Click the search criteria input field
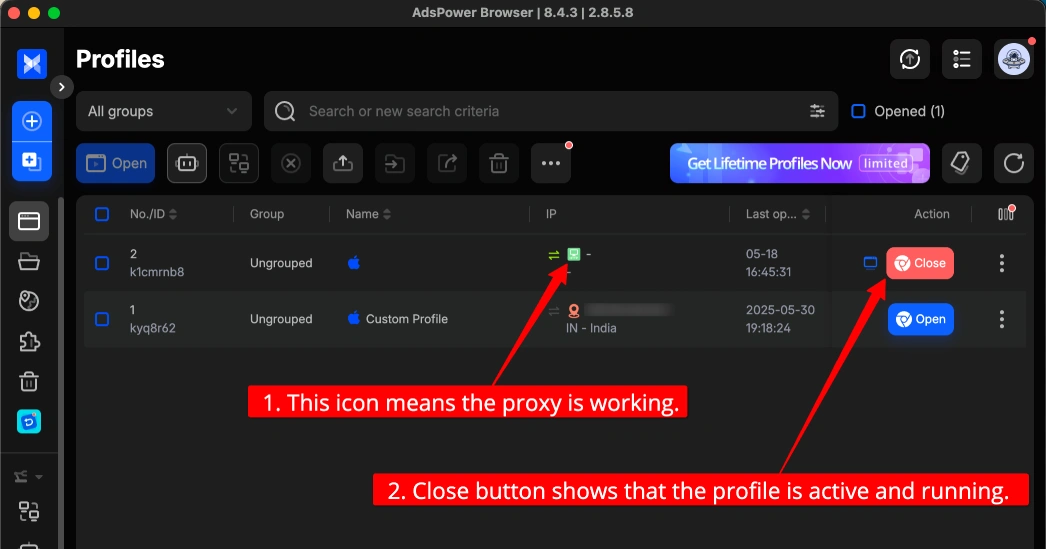The width and height of the screenshot is (1046, 549). (551, 111)
